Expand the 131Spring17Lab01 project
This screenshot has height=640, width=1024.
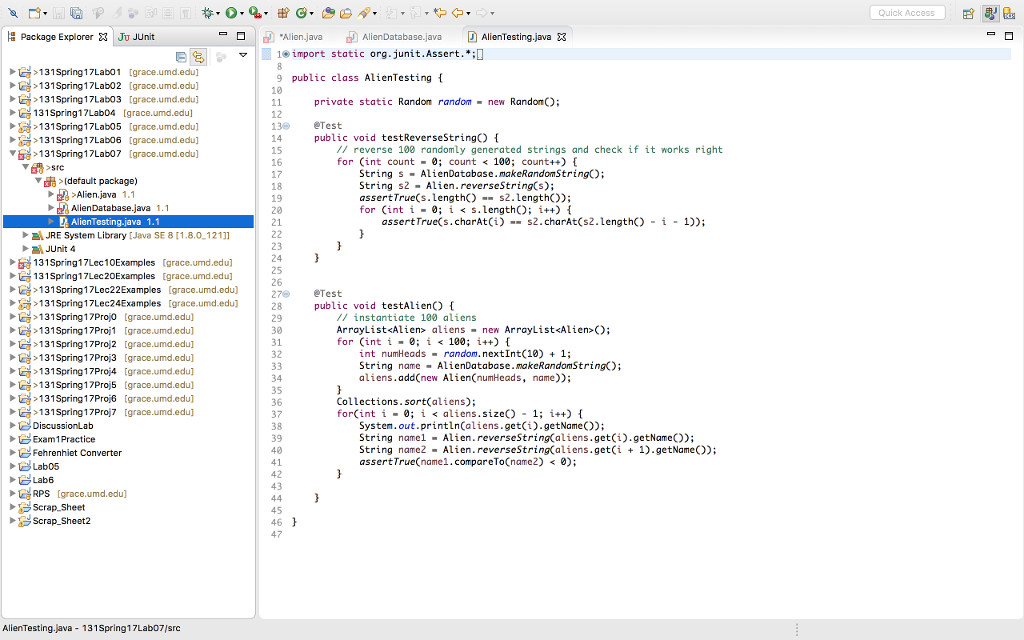click(x=12, y=72)
